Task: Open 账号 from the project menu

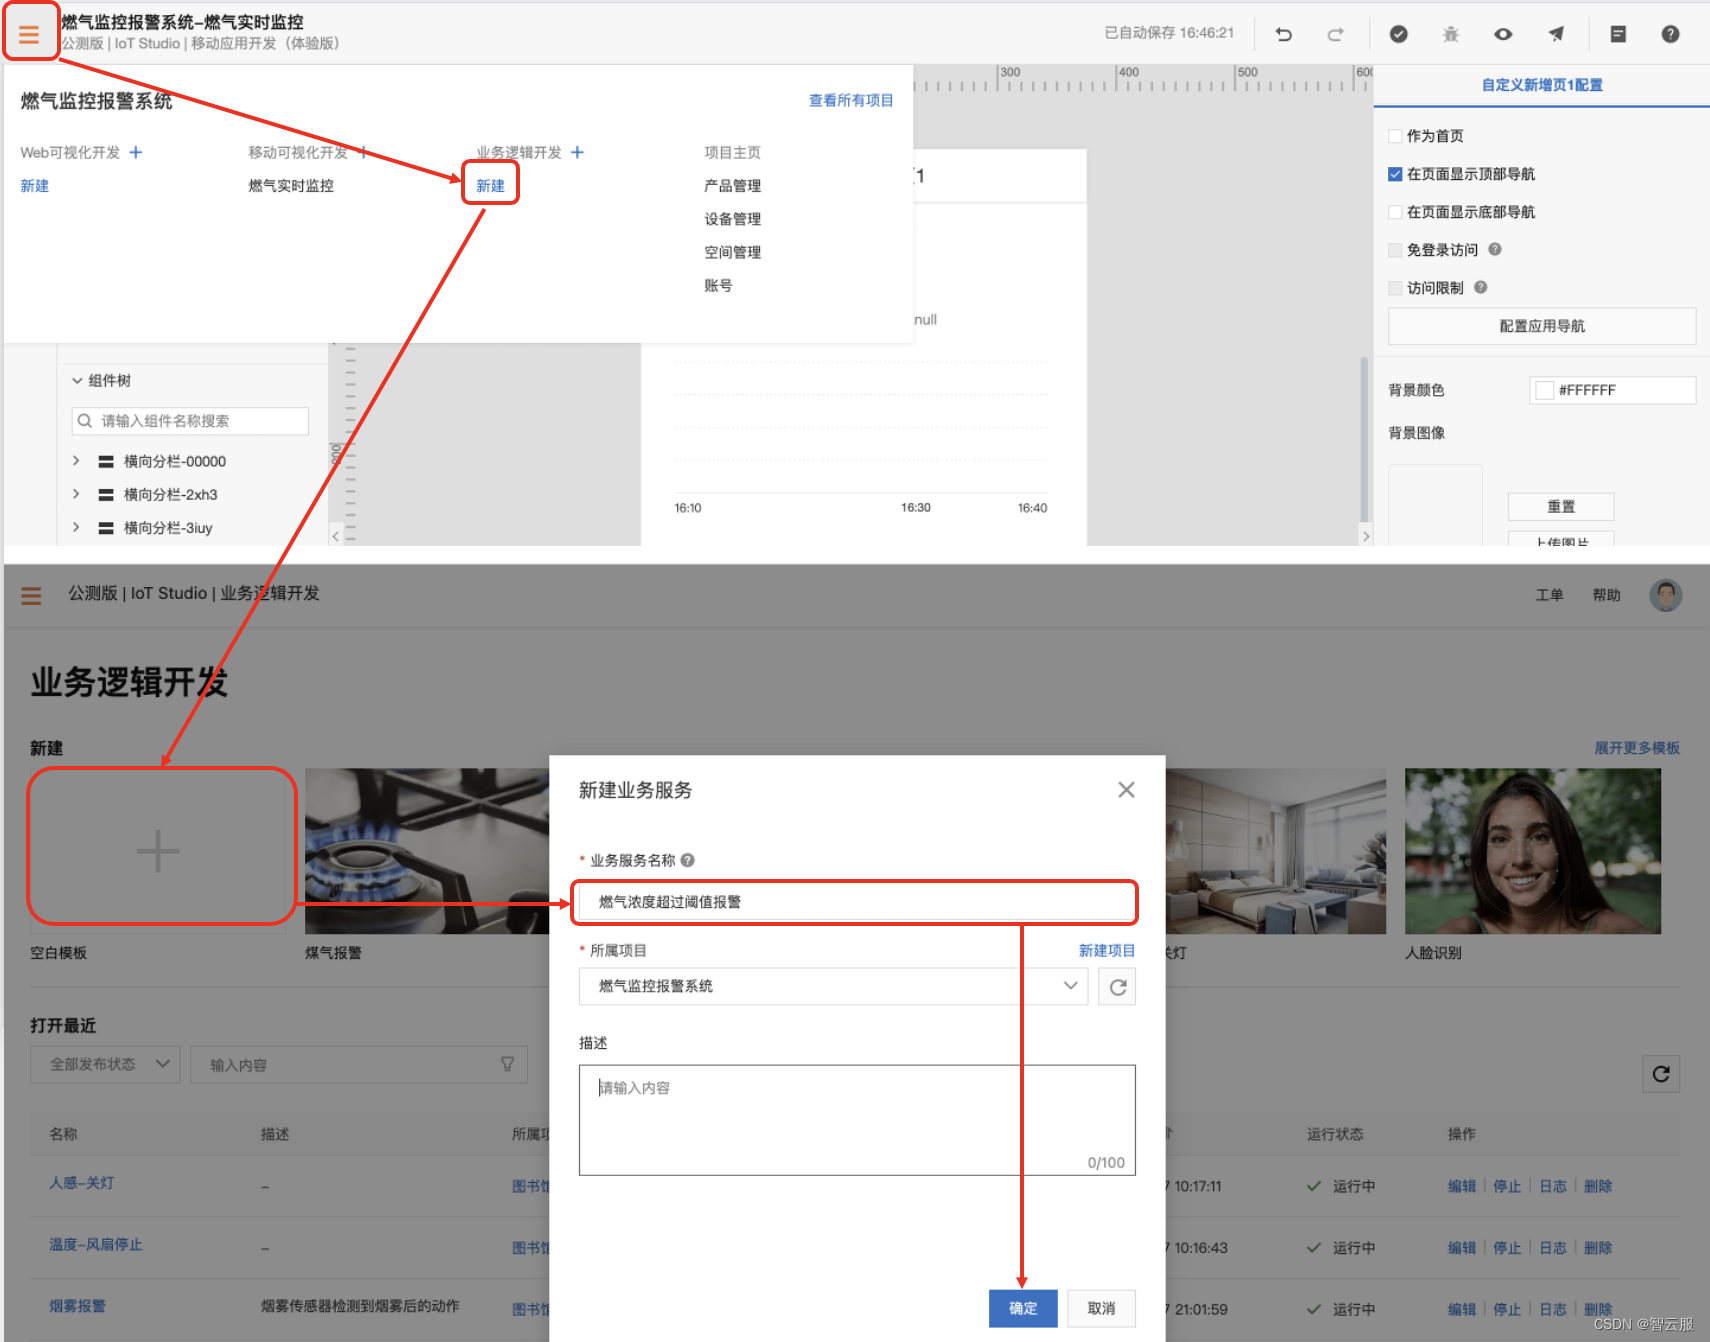Action: pos(718,285)
